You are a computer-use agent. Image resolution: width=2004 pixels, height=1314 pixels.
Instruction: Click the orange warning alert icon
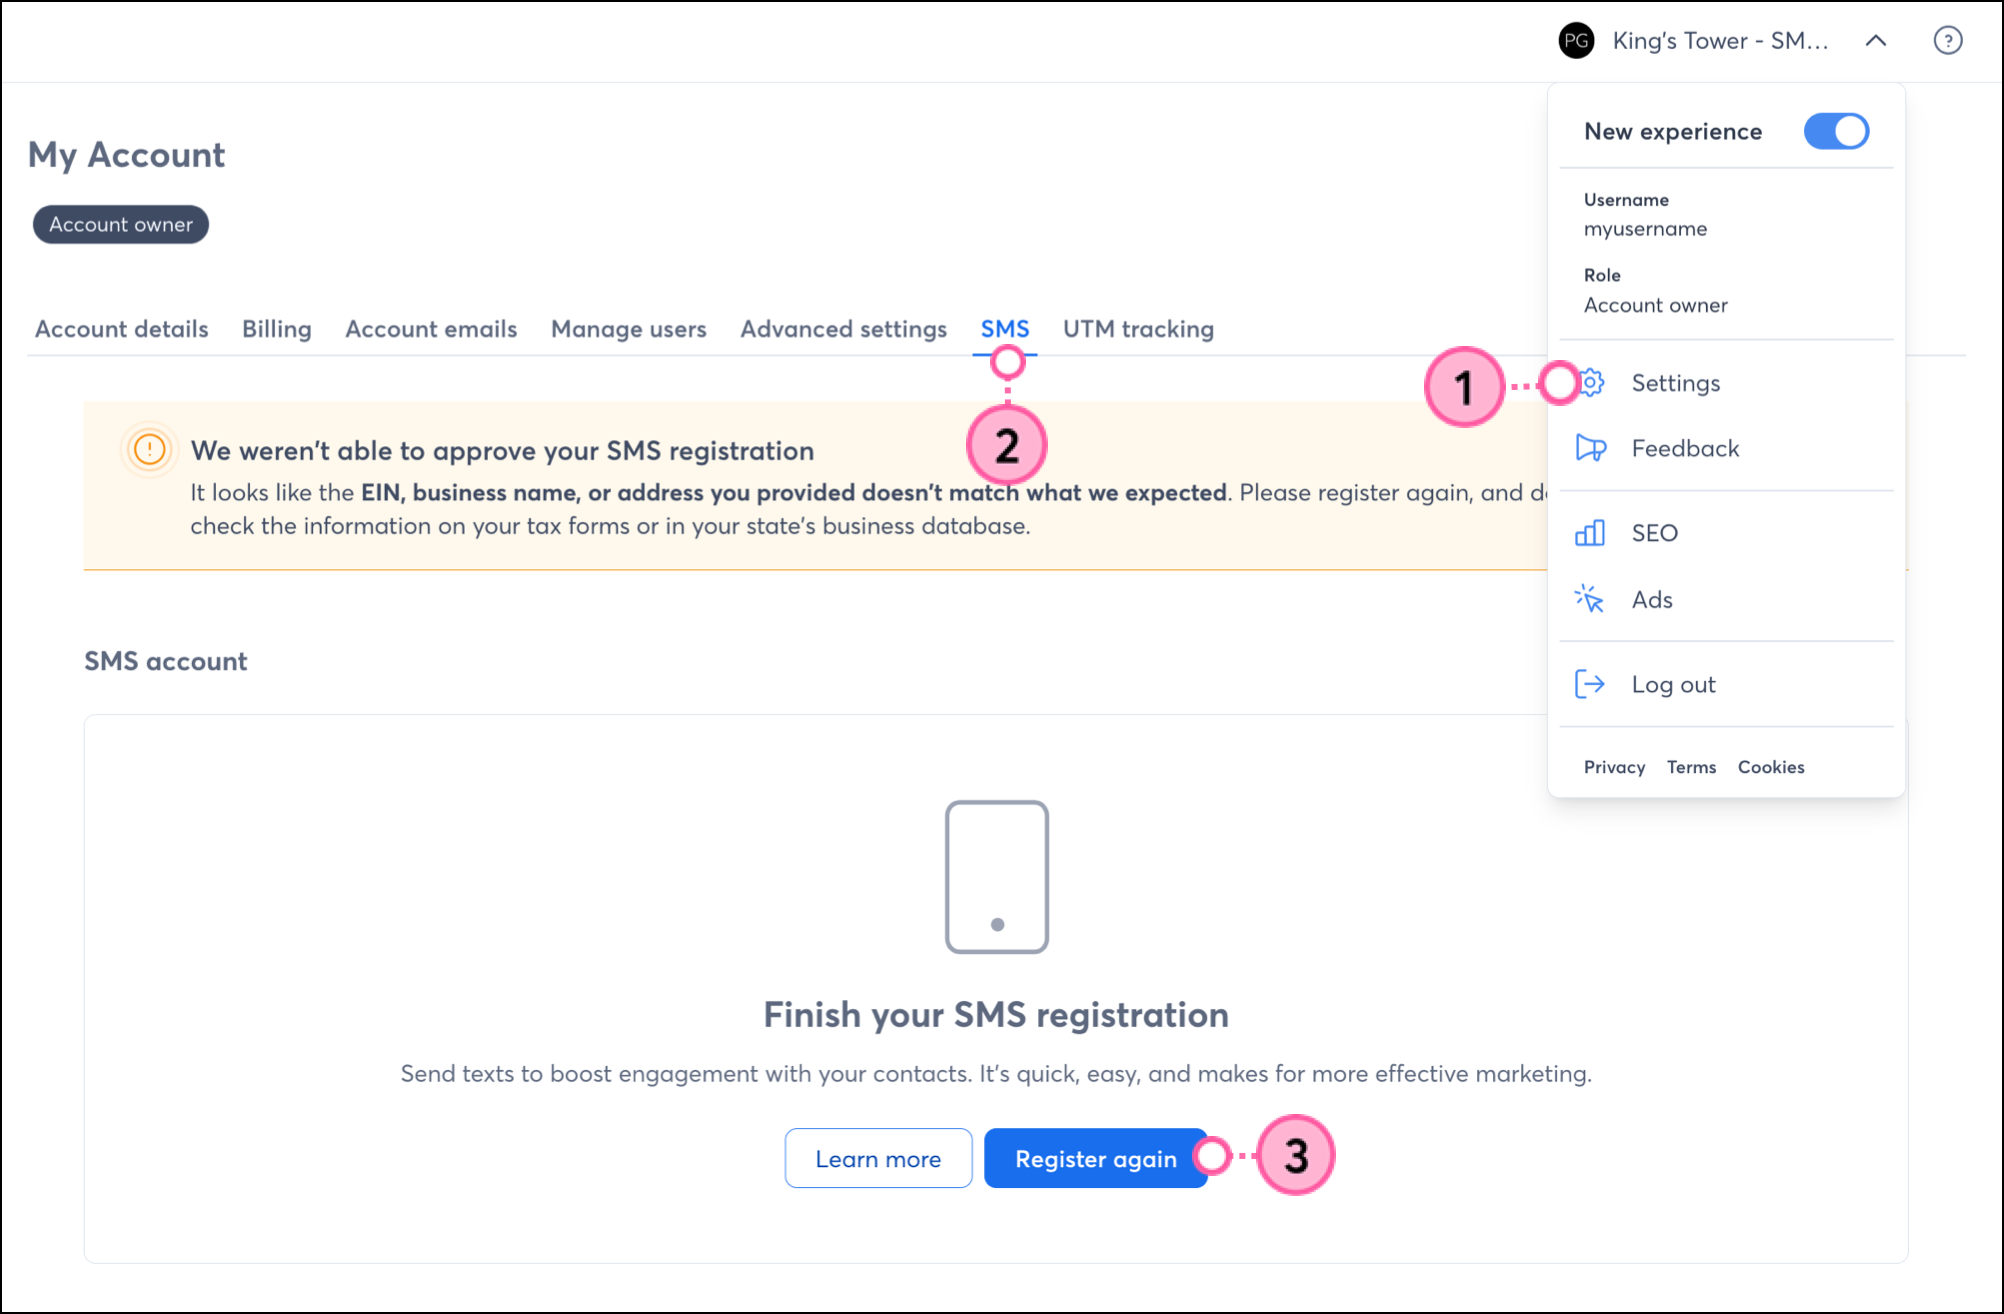(x=150, y=450)
